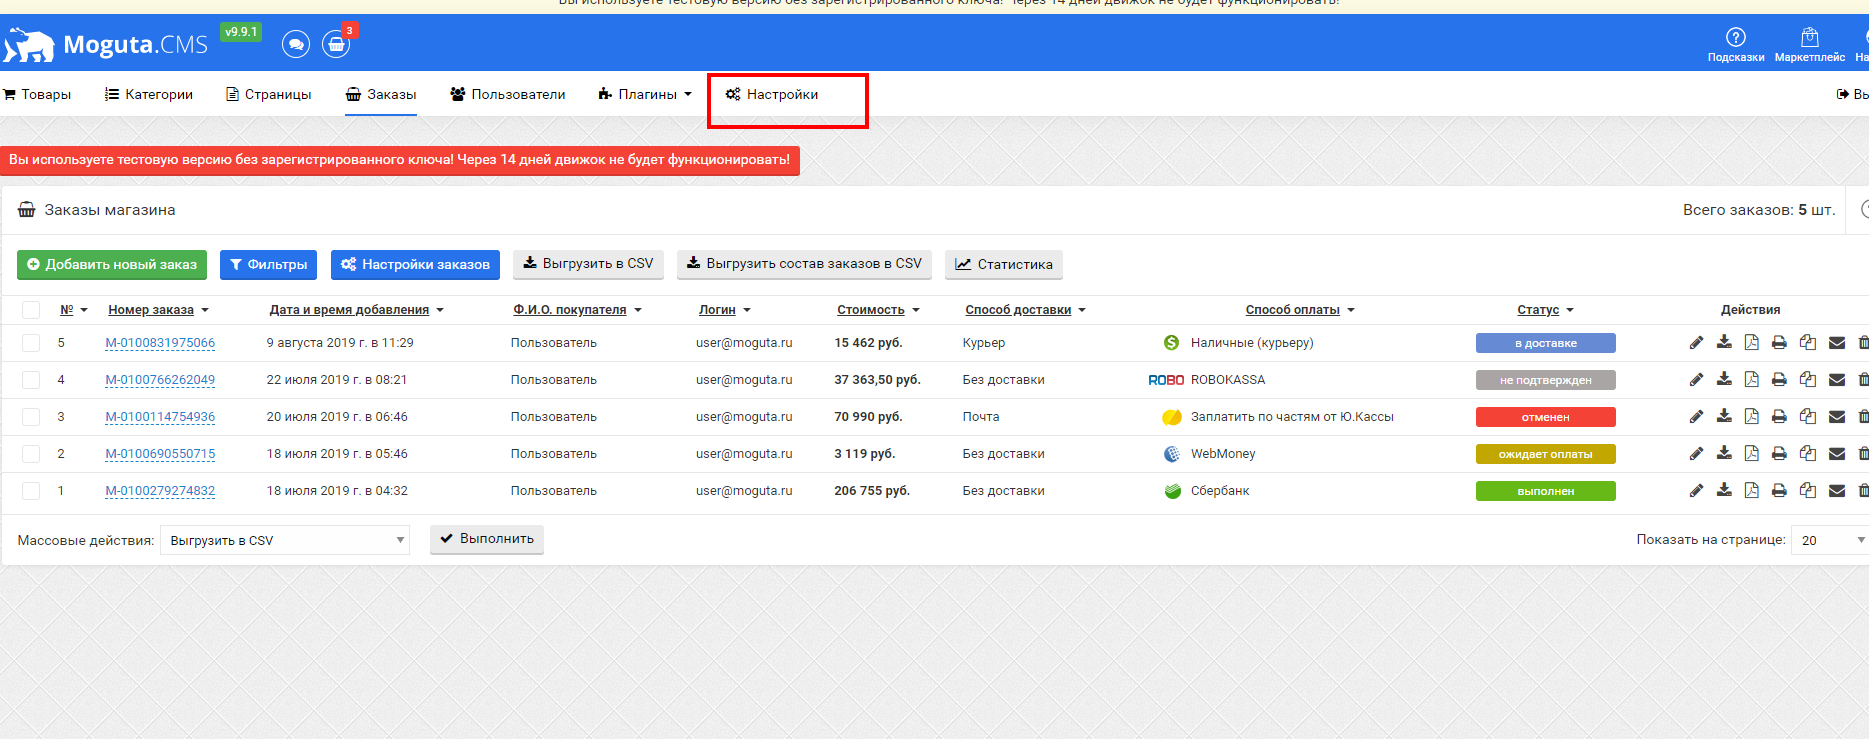Tick the checkbox for order number 3
This screenshot has width=1869, height=739.
point(31,417)
